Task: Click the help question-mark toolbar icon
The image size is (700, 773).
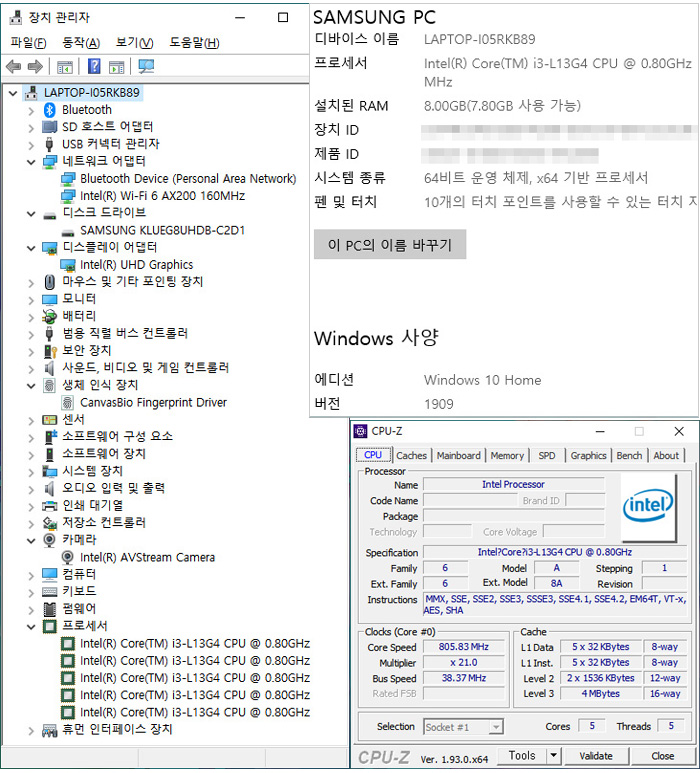Action: [94, 66]
